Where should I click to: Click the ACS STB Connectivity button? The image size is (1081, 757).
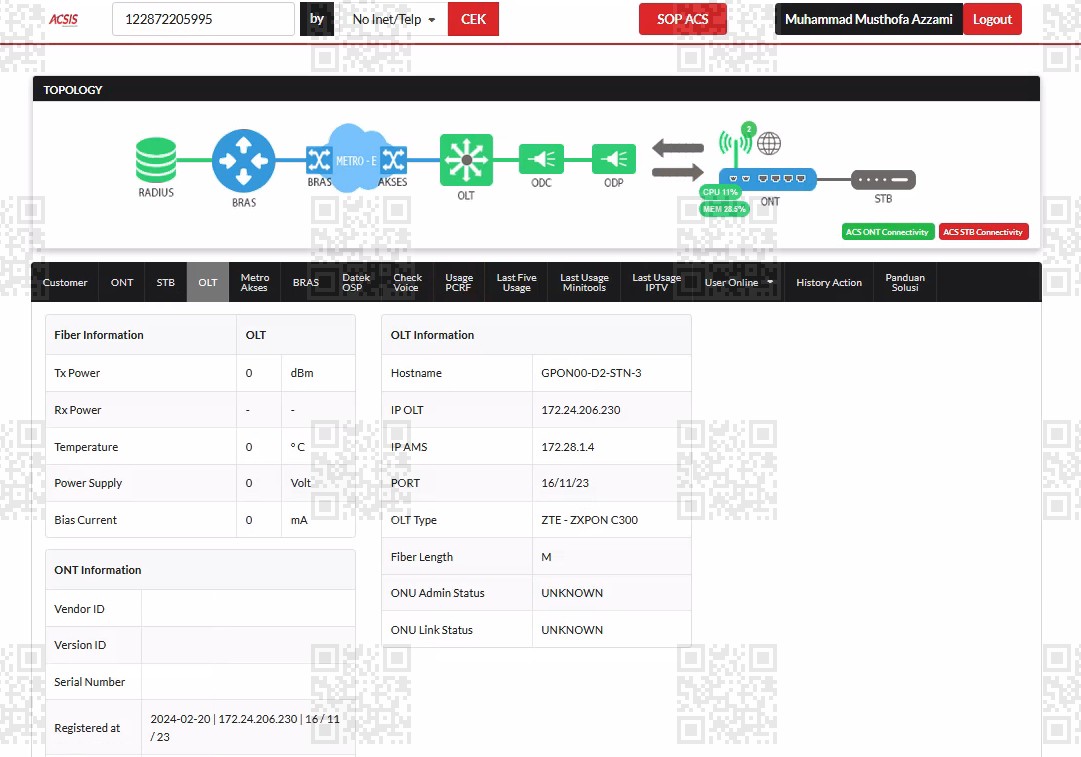coord(983,232)
